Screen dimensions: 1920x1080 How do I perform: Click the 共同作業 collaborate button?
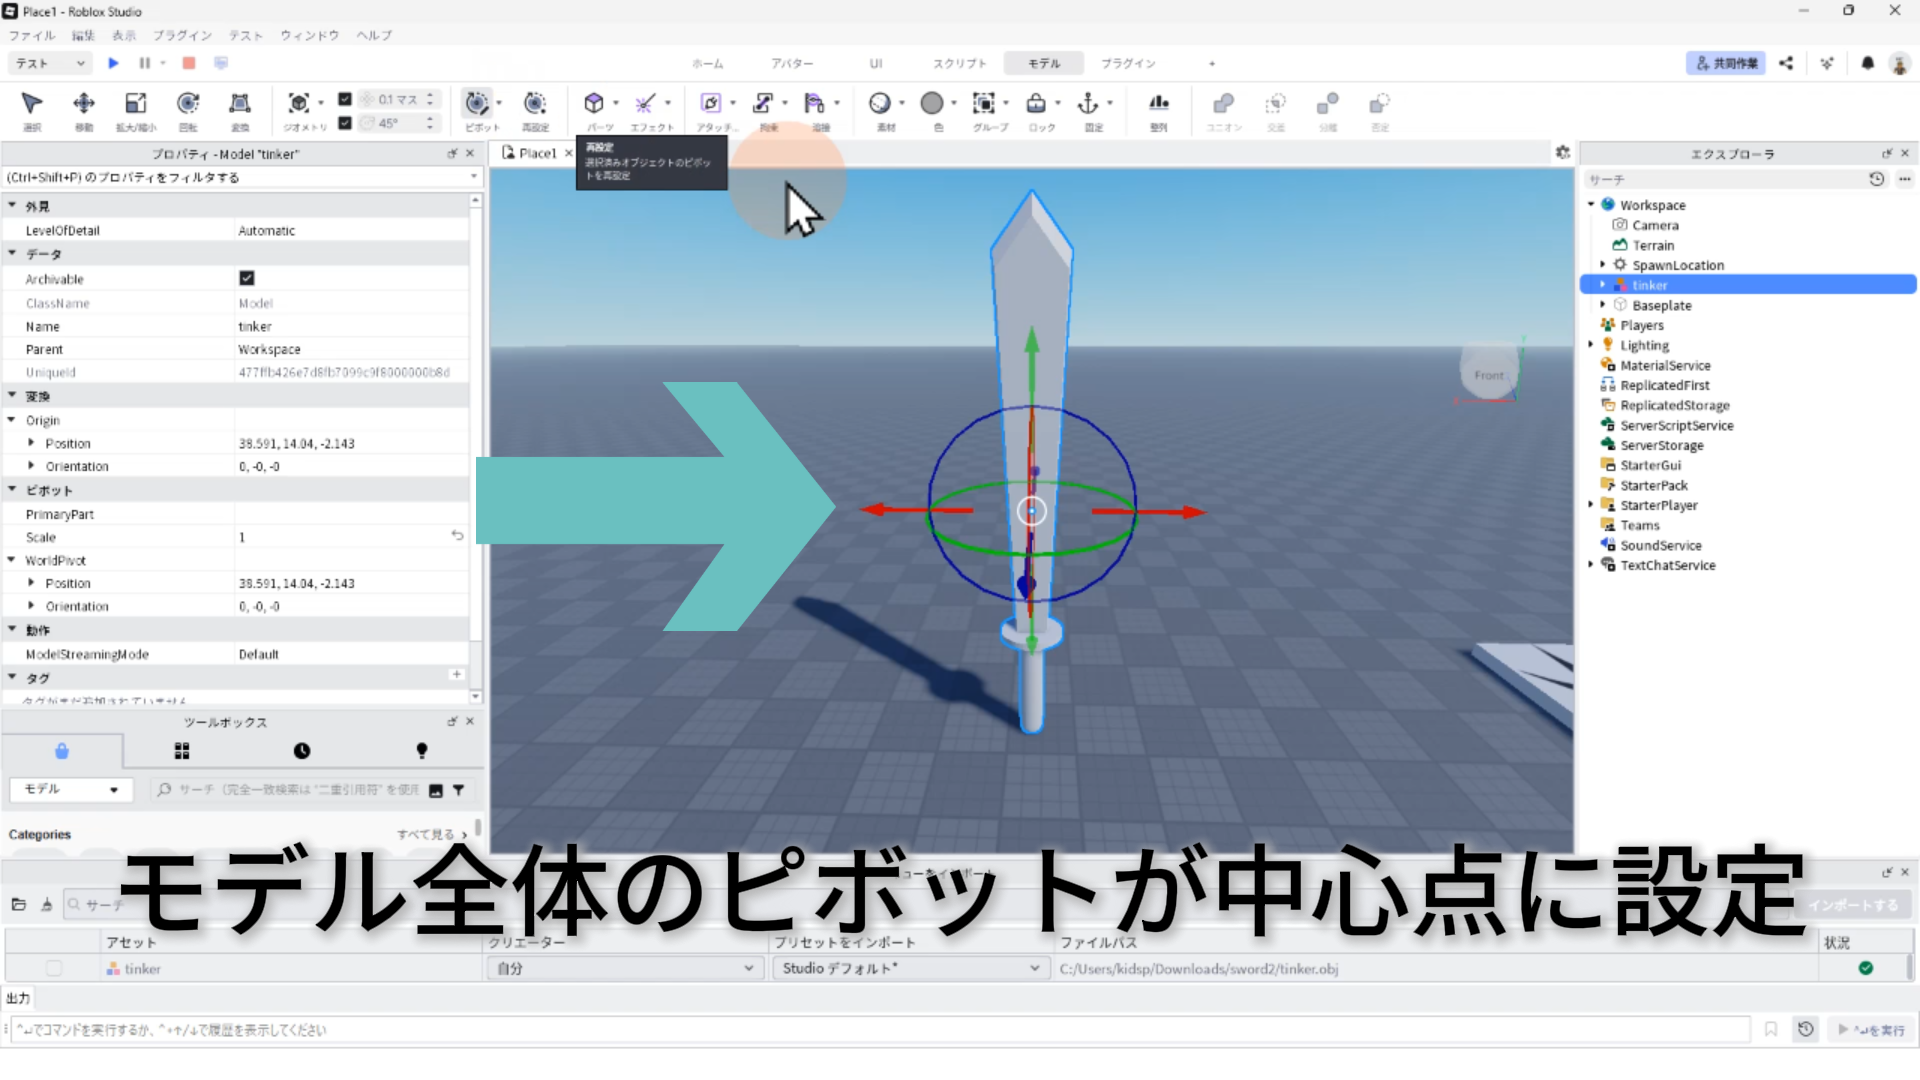click(1725, 63)
